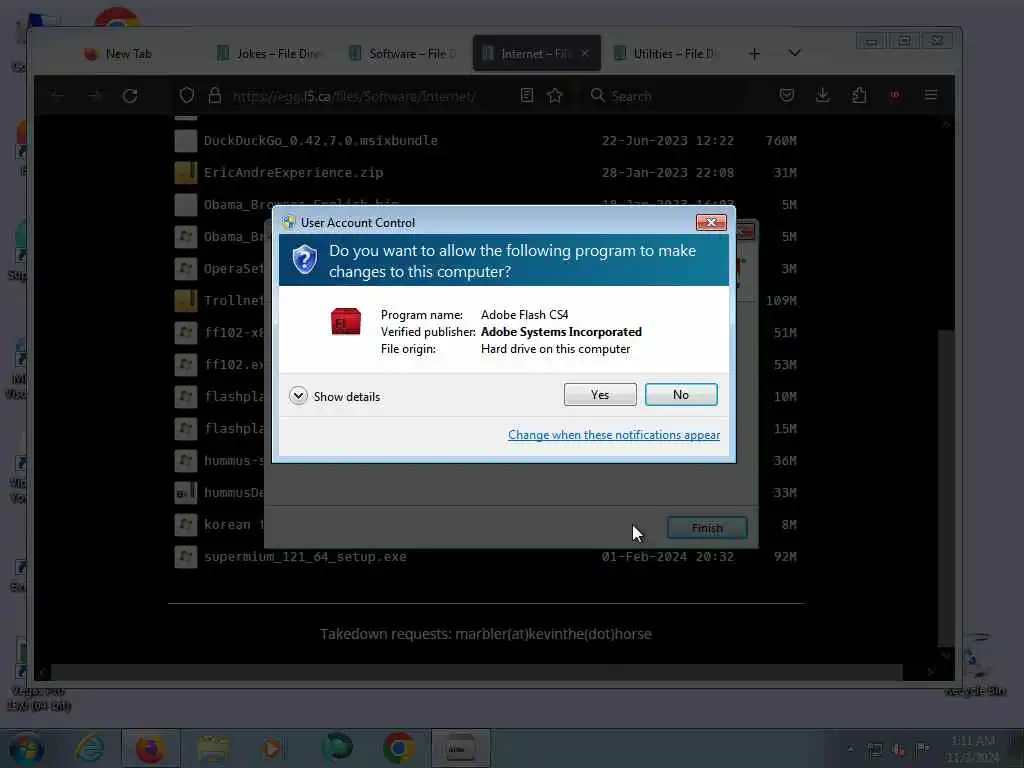
Task: Open Google Chrome from the taskbar
Action: (398, 748)
